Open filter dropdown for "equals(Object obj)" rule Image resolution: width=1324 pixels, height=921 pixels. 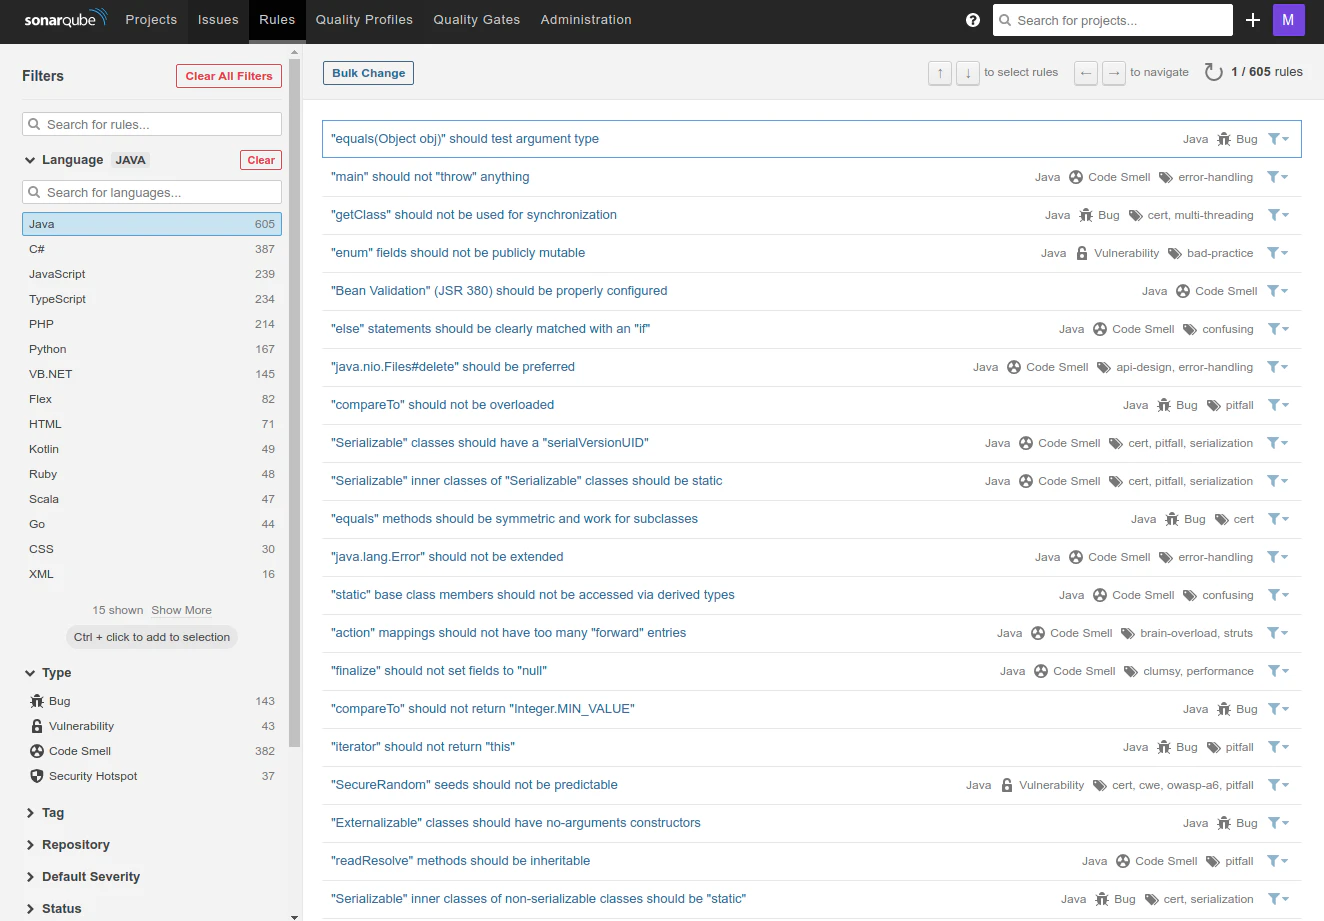point(1278,139)
